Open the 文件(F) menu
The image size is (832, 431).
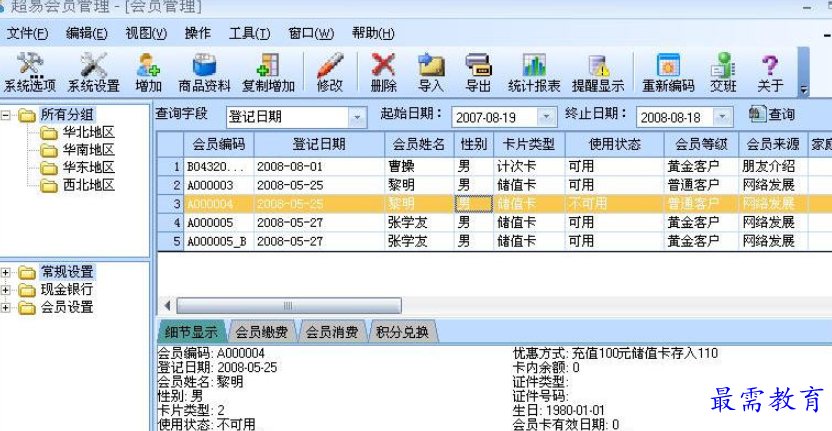(27, 33)
